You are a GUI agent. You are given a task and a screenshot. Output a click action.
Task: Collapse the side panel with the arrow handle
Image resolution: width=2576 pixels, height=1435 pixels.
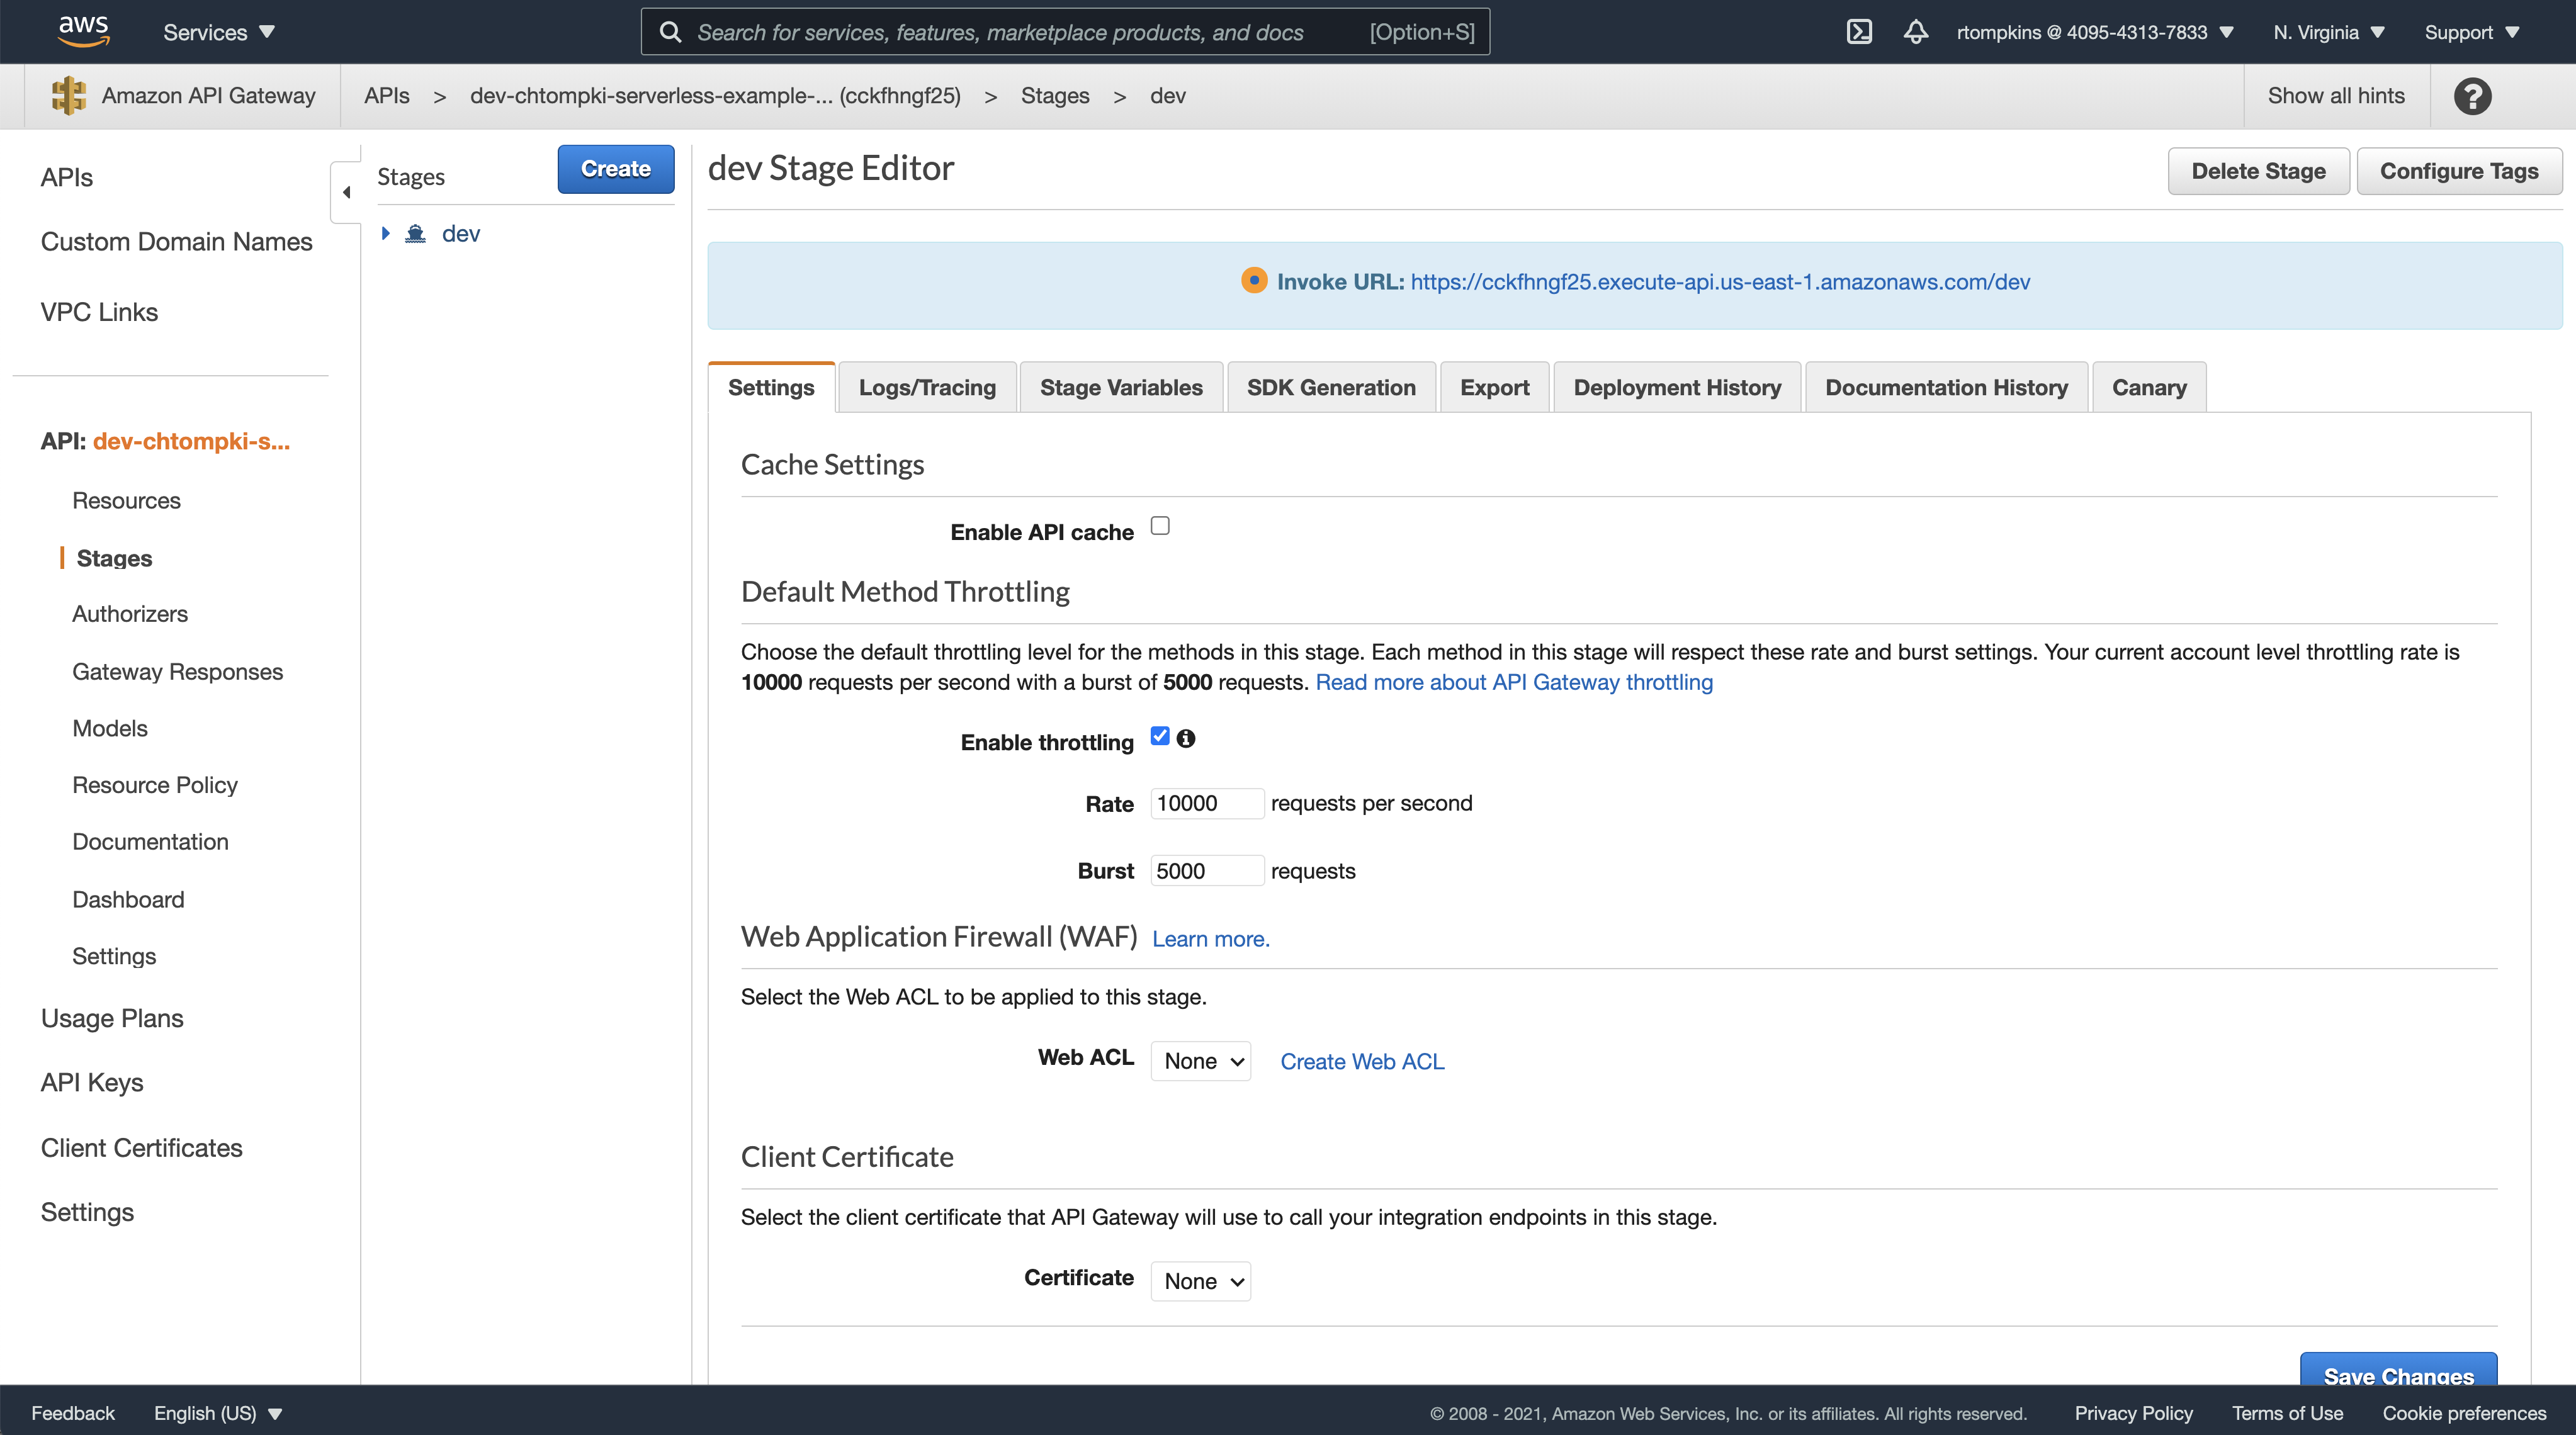click(346, 192)
